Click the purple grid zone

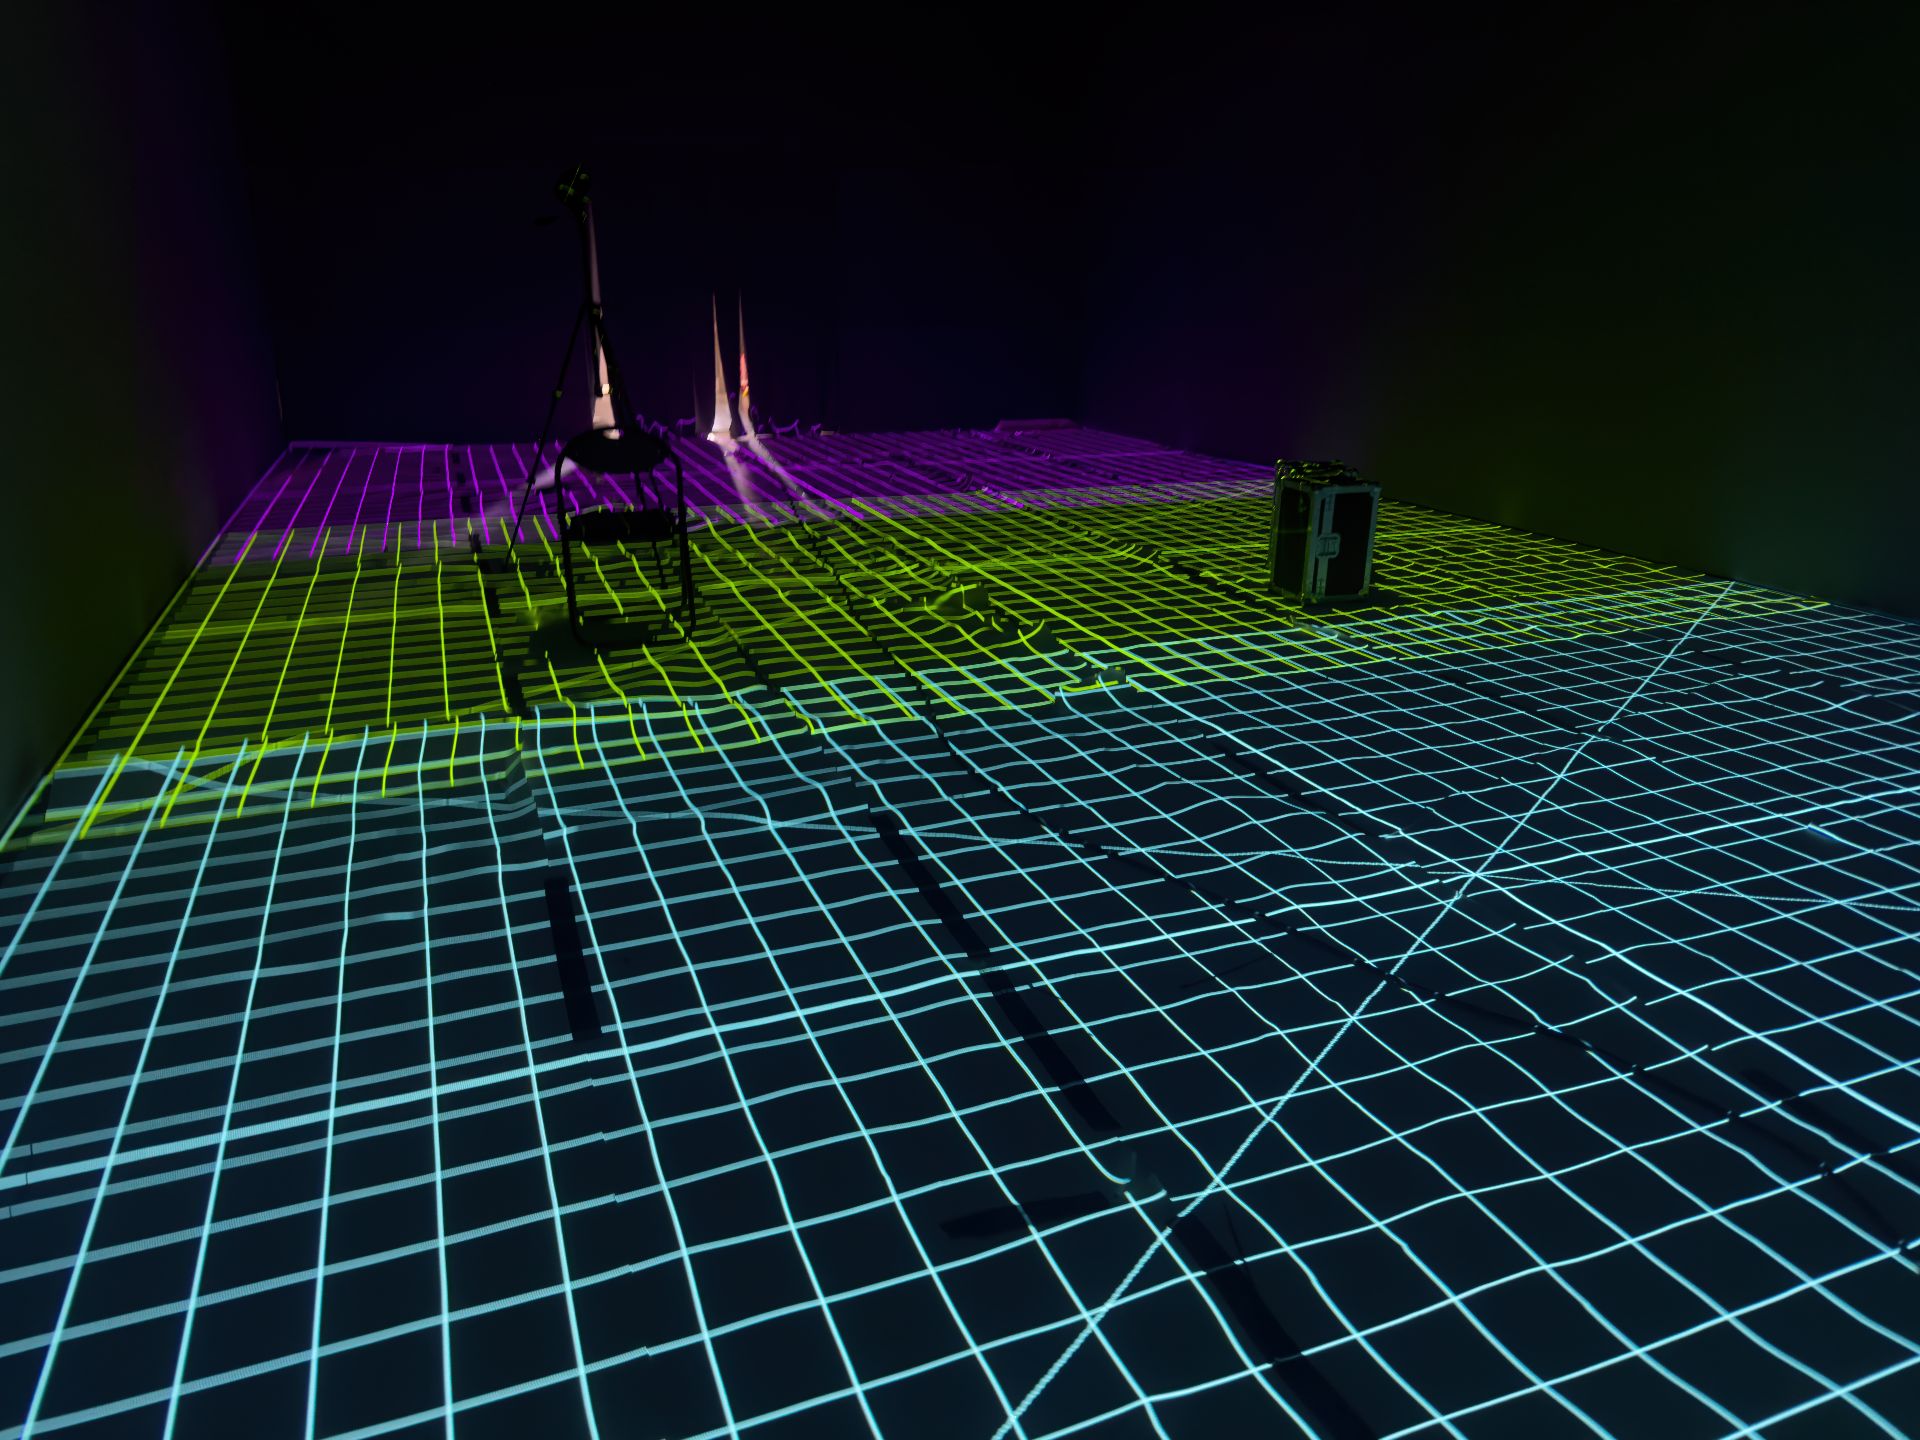tap(400, 480)
